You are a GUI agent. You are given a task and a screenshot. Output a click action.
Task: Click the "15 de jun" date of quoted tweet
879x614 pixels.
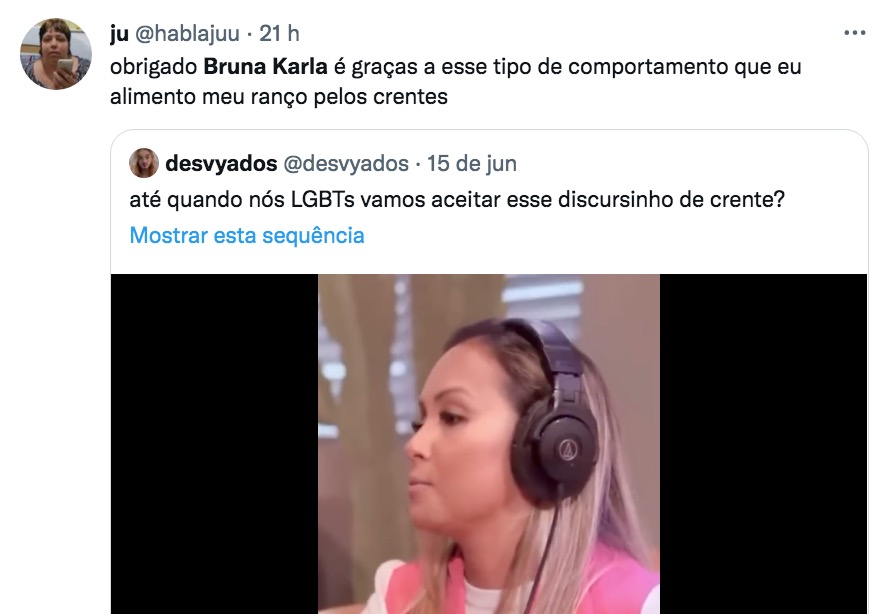point(472,164)
